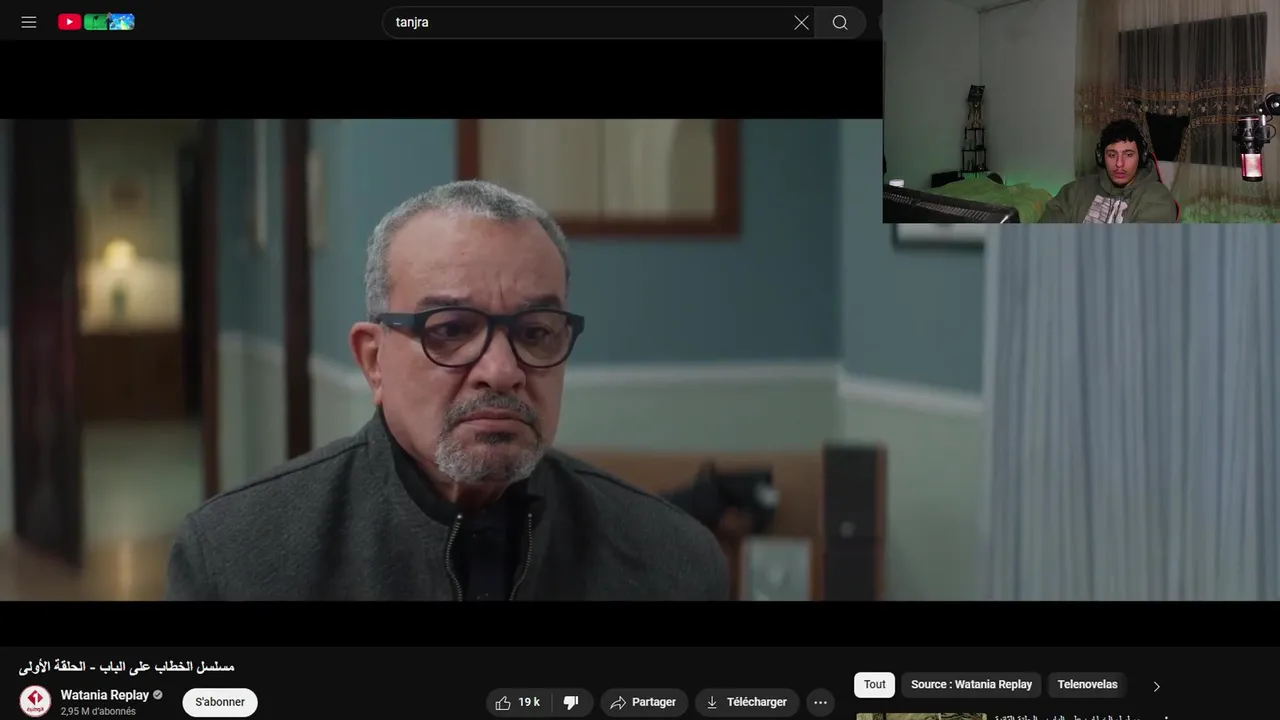
Task: Open more actions three-dot menu
Action: [x=820, y=702]
